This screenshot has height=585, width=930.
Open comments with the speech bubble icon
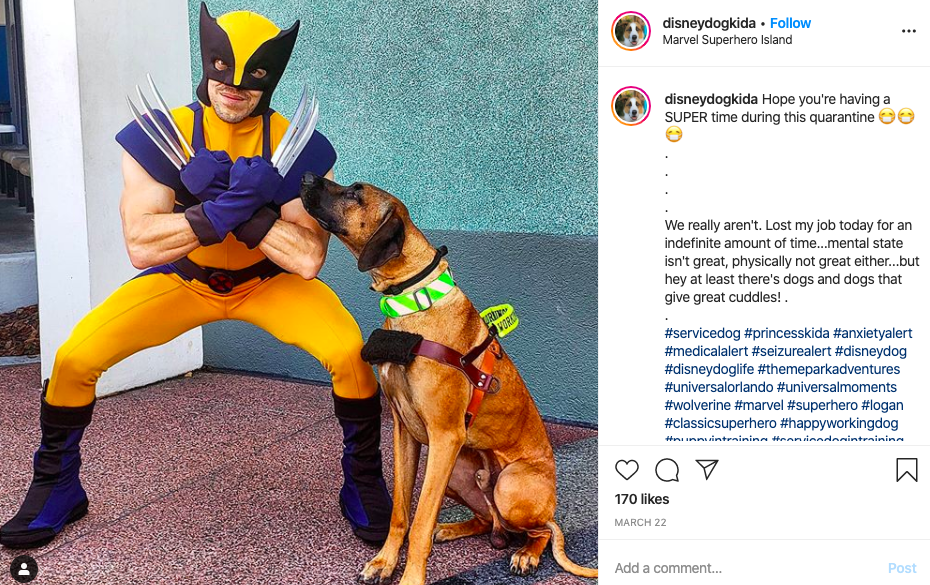(x=667, y=470)
